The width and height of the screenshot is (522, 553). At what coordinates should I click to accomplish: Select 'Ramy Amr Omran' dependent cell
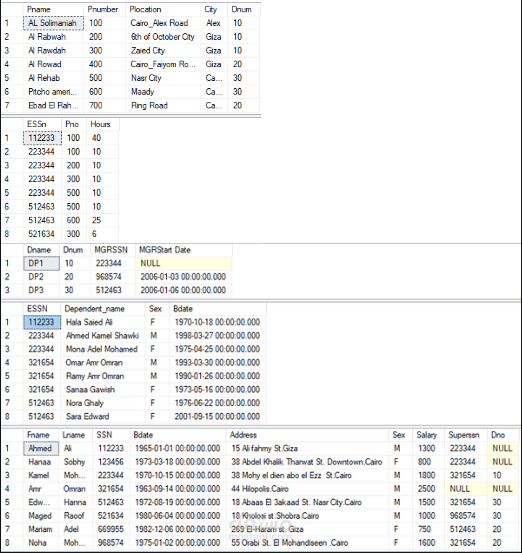[103, 376]
